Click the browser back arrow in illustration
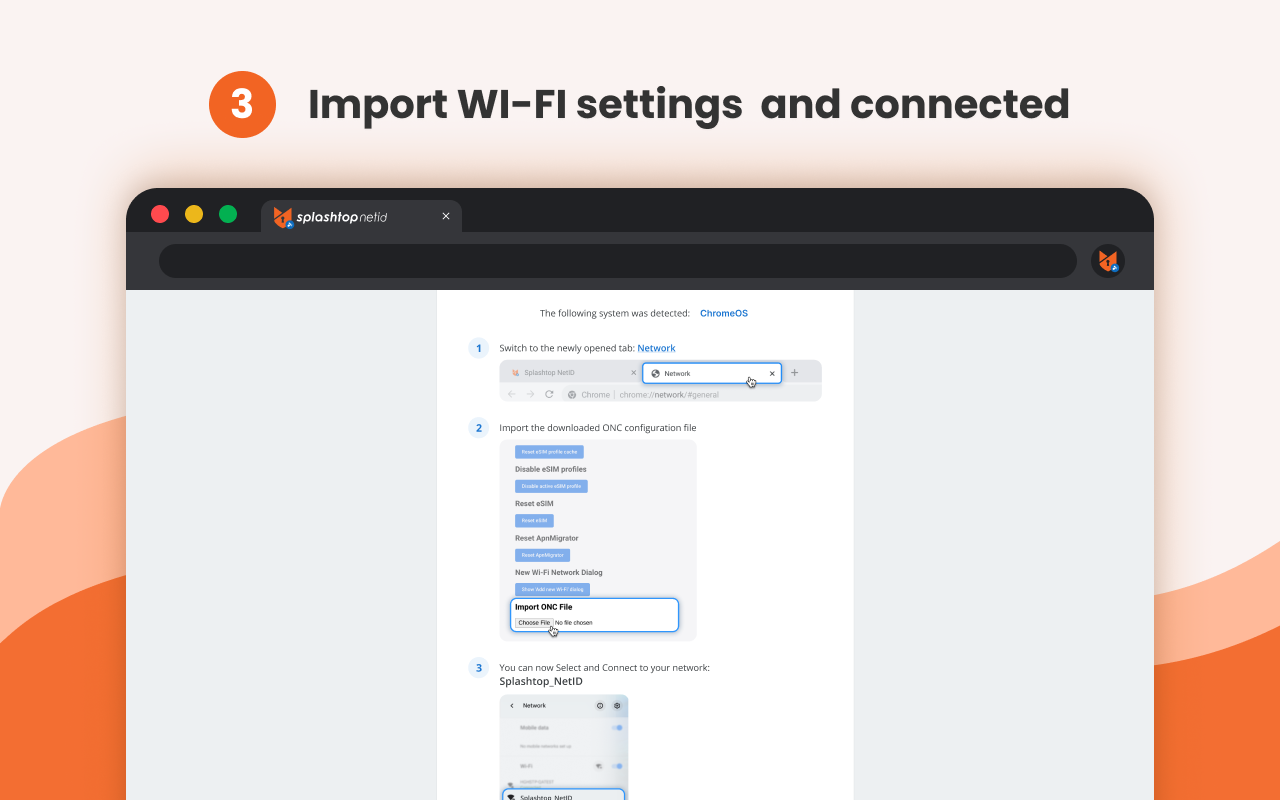1280x800 pixels. click(x=513, y=394)
